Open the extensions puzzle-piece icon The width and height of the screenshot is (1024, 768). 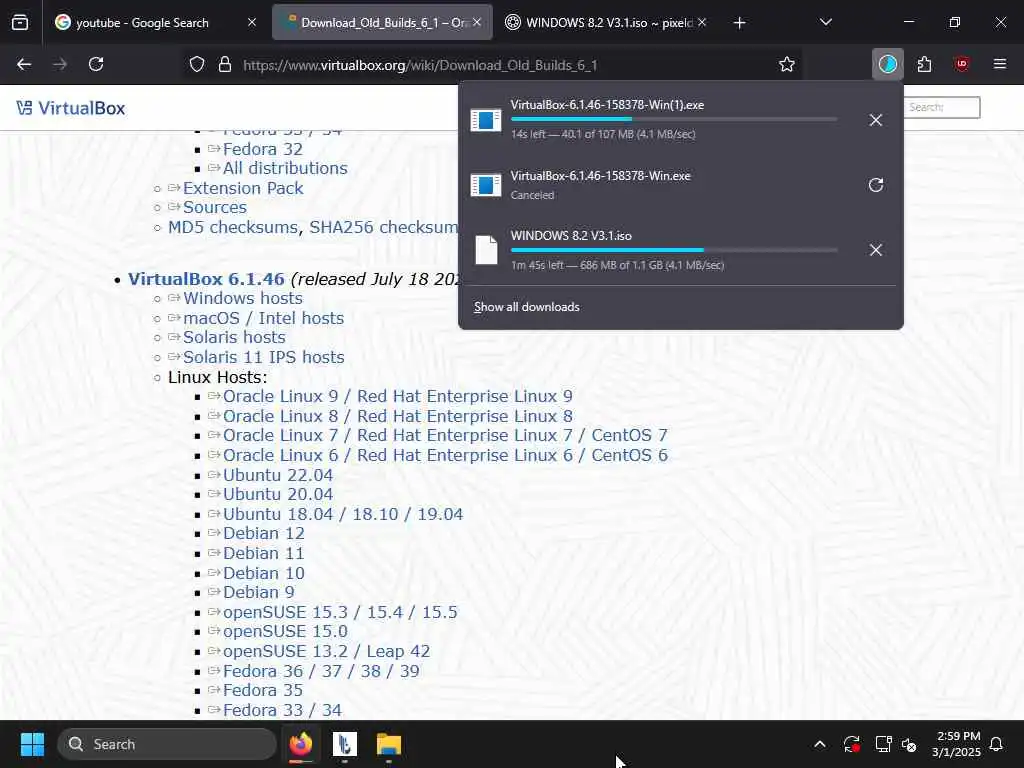(924, 64)
